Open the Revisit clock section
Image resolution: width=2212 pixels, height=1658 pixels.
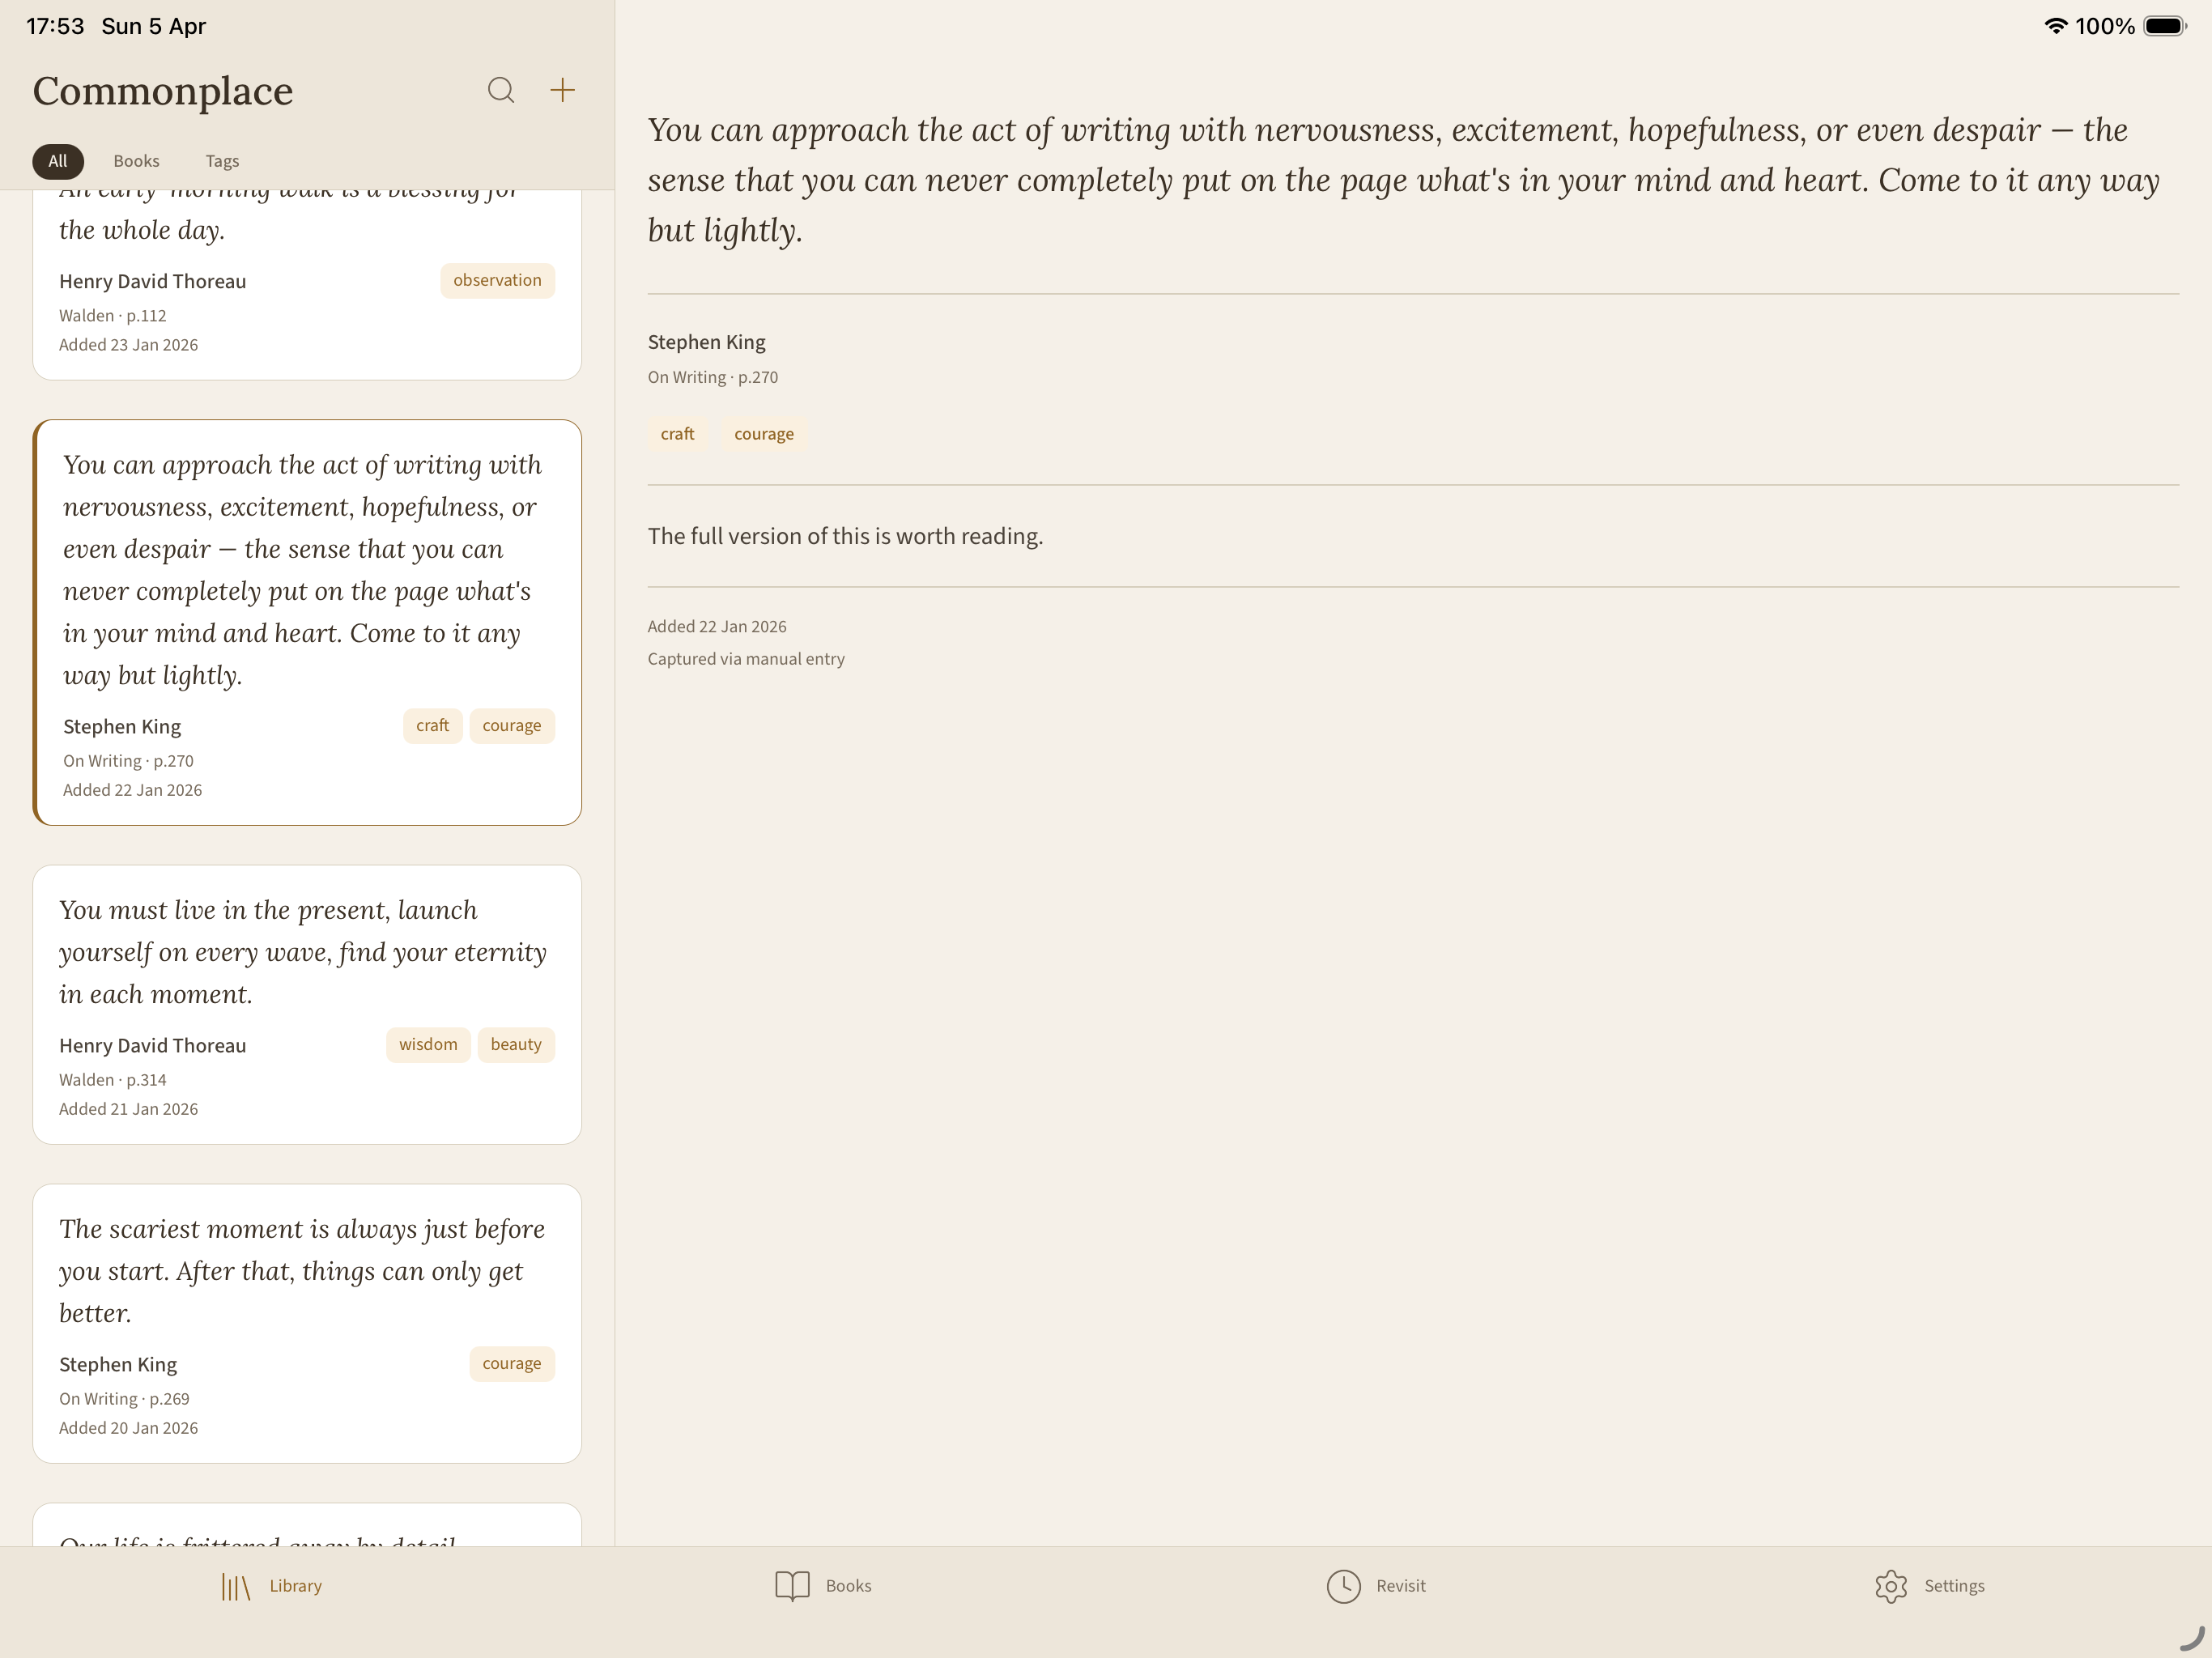pos(1375,1586)
